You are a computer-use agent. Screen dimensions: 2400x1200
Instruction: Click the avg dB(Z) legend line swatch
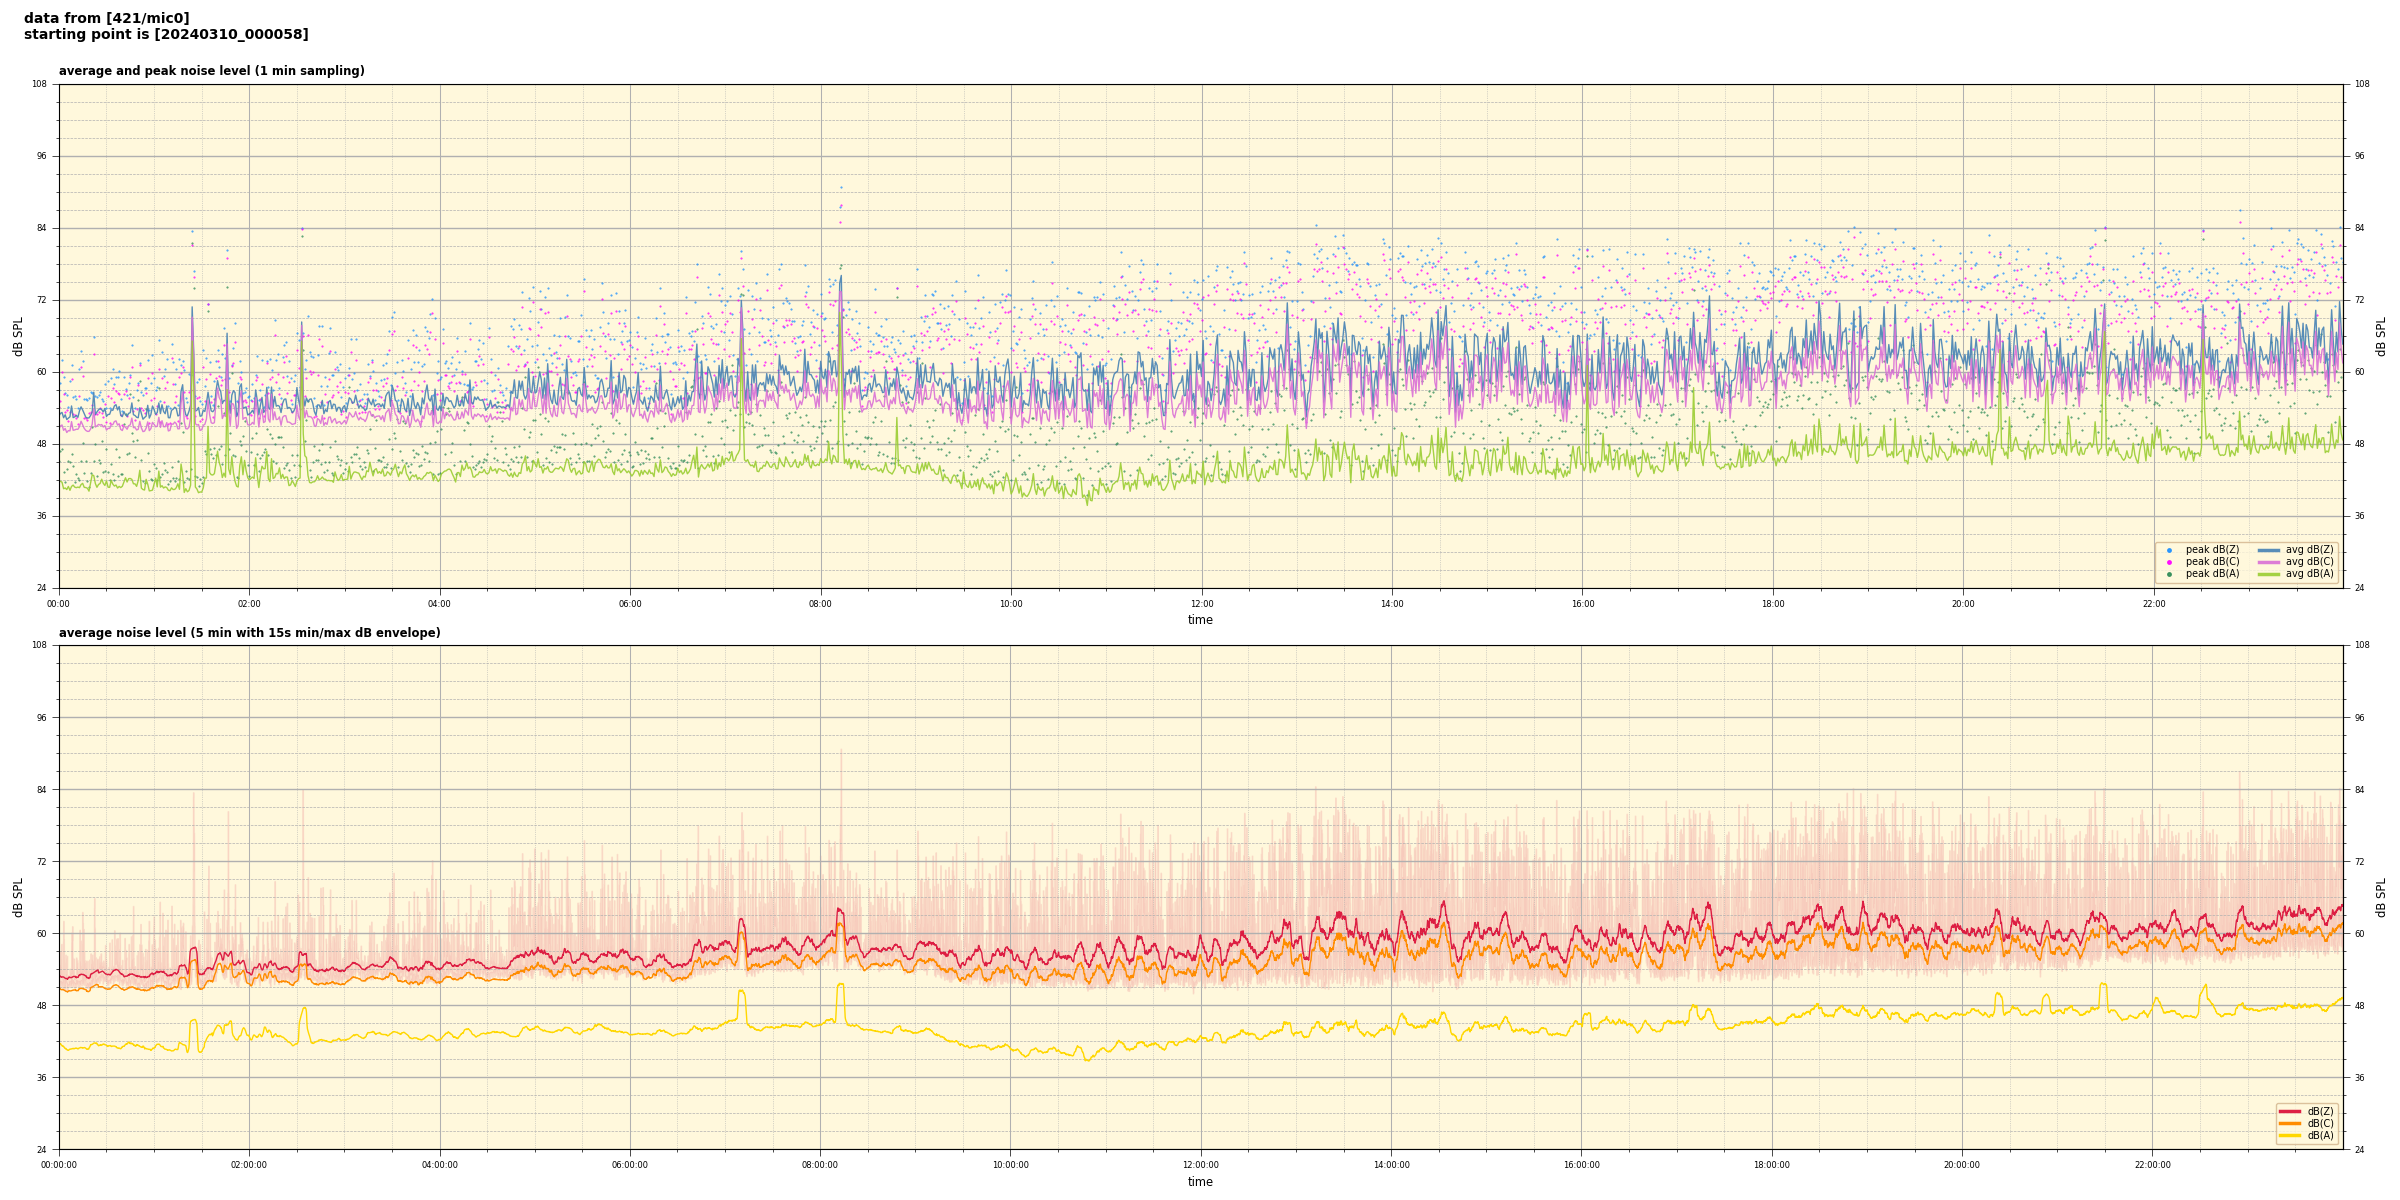(2269, 550)
